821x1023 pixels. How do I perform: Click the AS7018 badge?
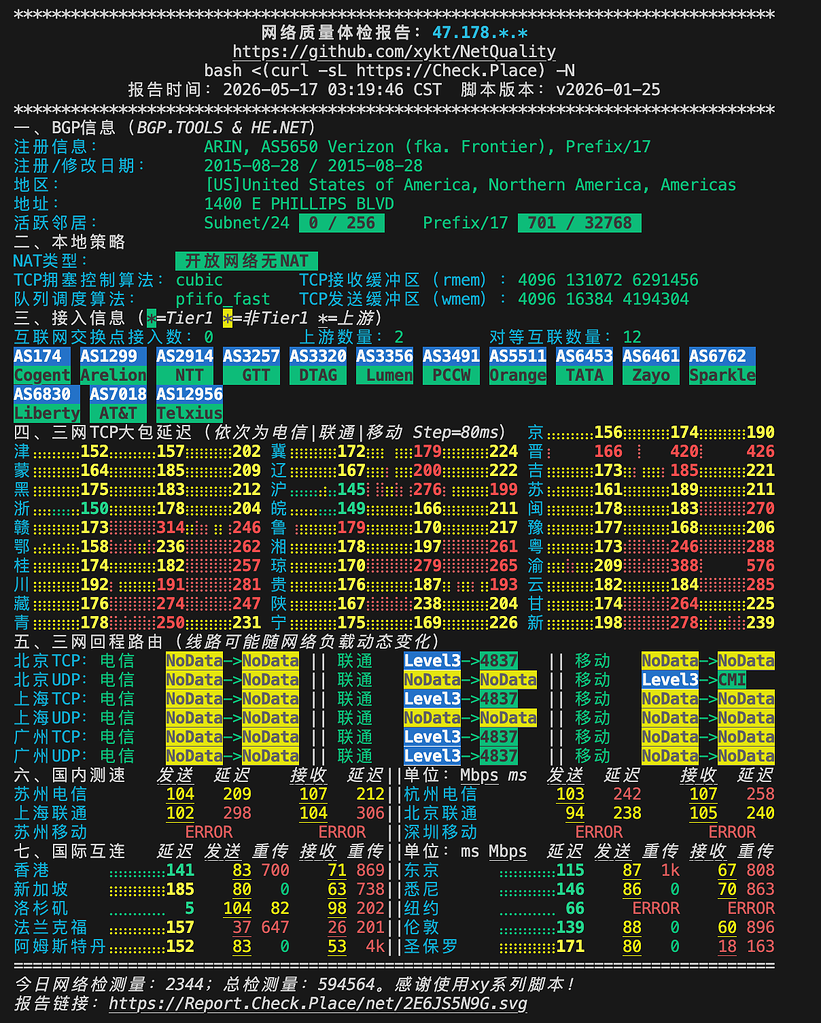pos(118,394)
